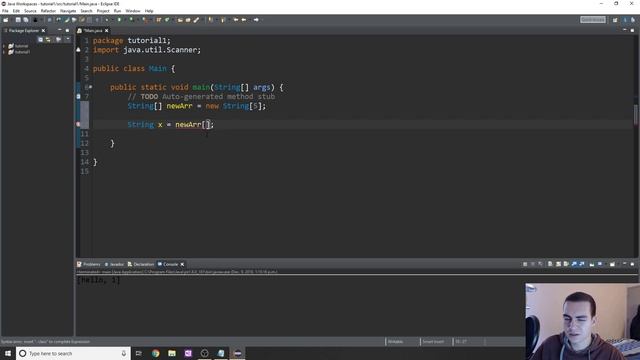Switch to the Problems tab
The width and height of the screenshot is (640, 360).
click(89, 264)
